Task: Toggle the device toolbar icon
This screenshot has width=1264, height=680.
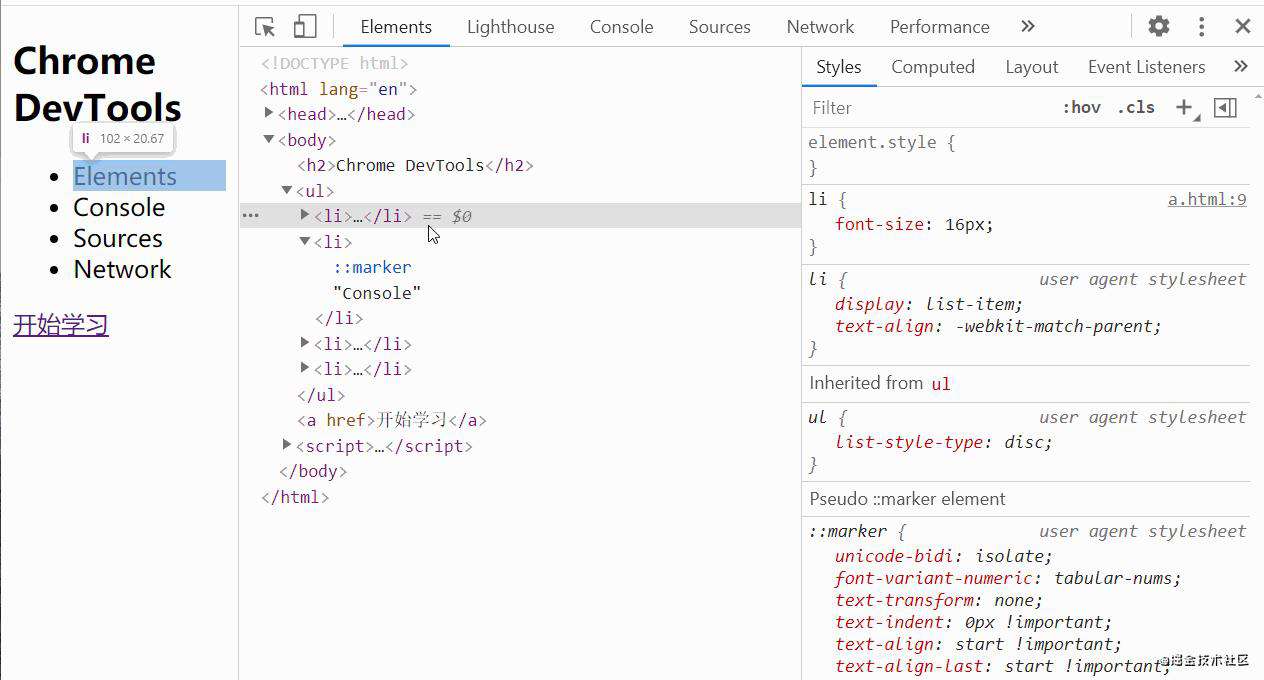Action: coord(305,27)
